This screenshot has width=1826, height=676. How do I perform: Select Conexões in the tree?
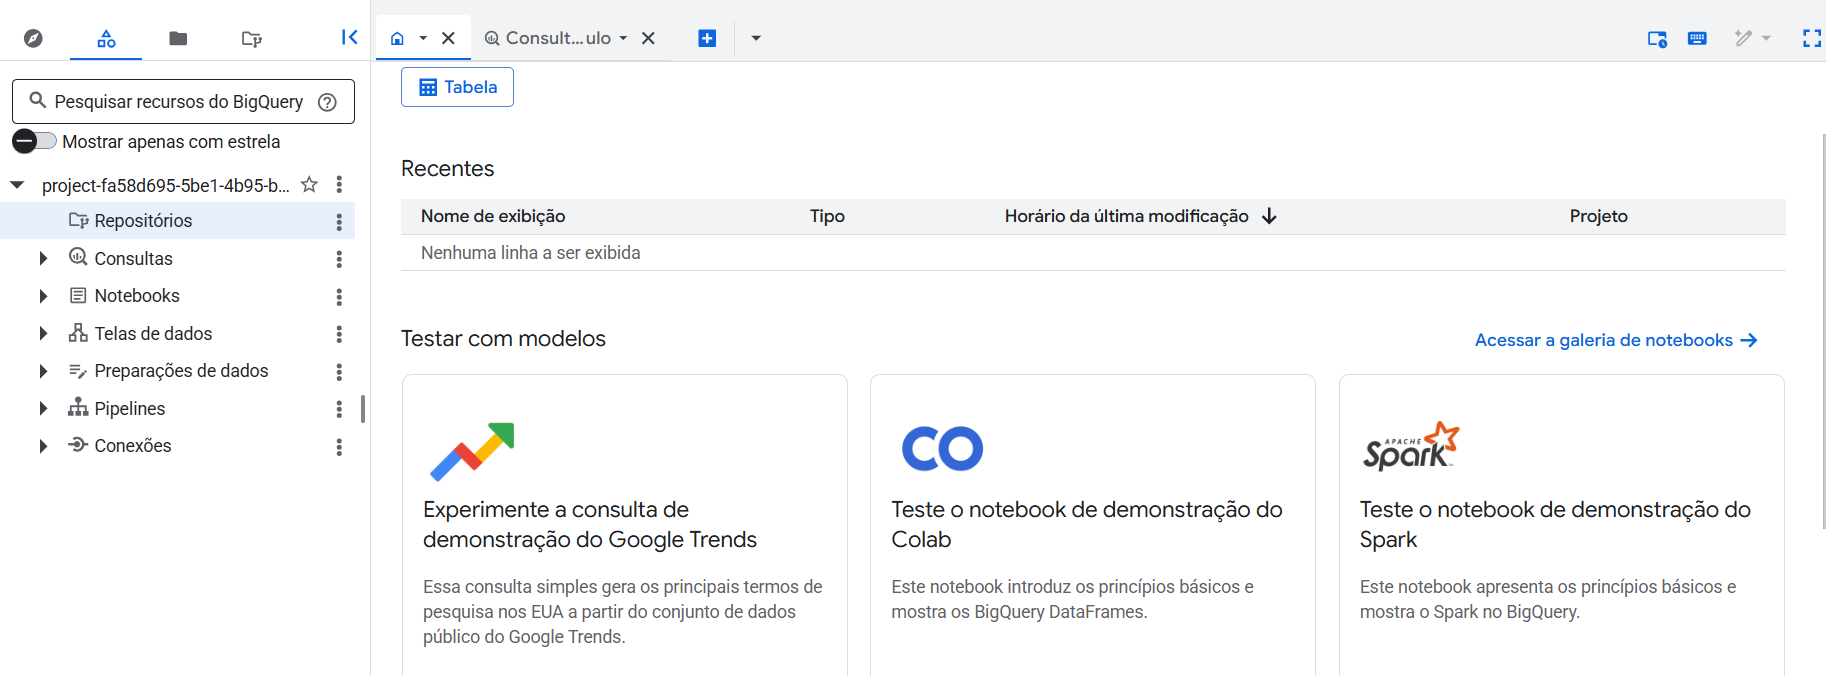(133, 446)
